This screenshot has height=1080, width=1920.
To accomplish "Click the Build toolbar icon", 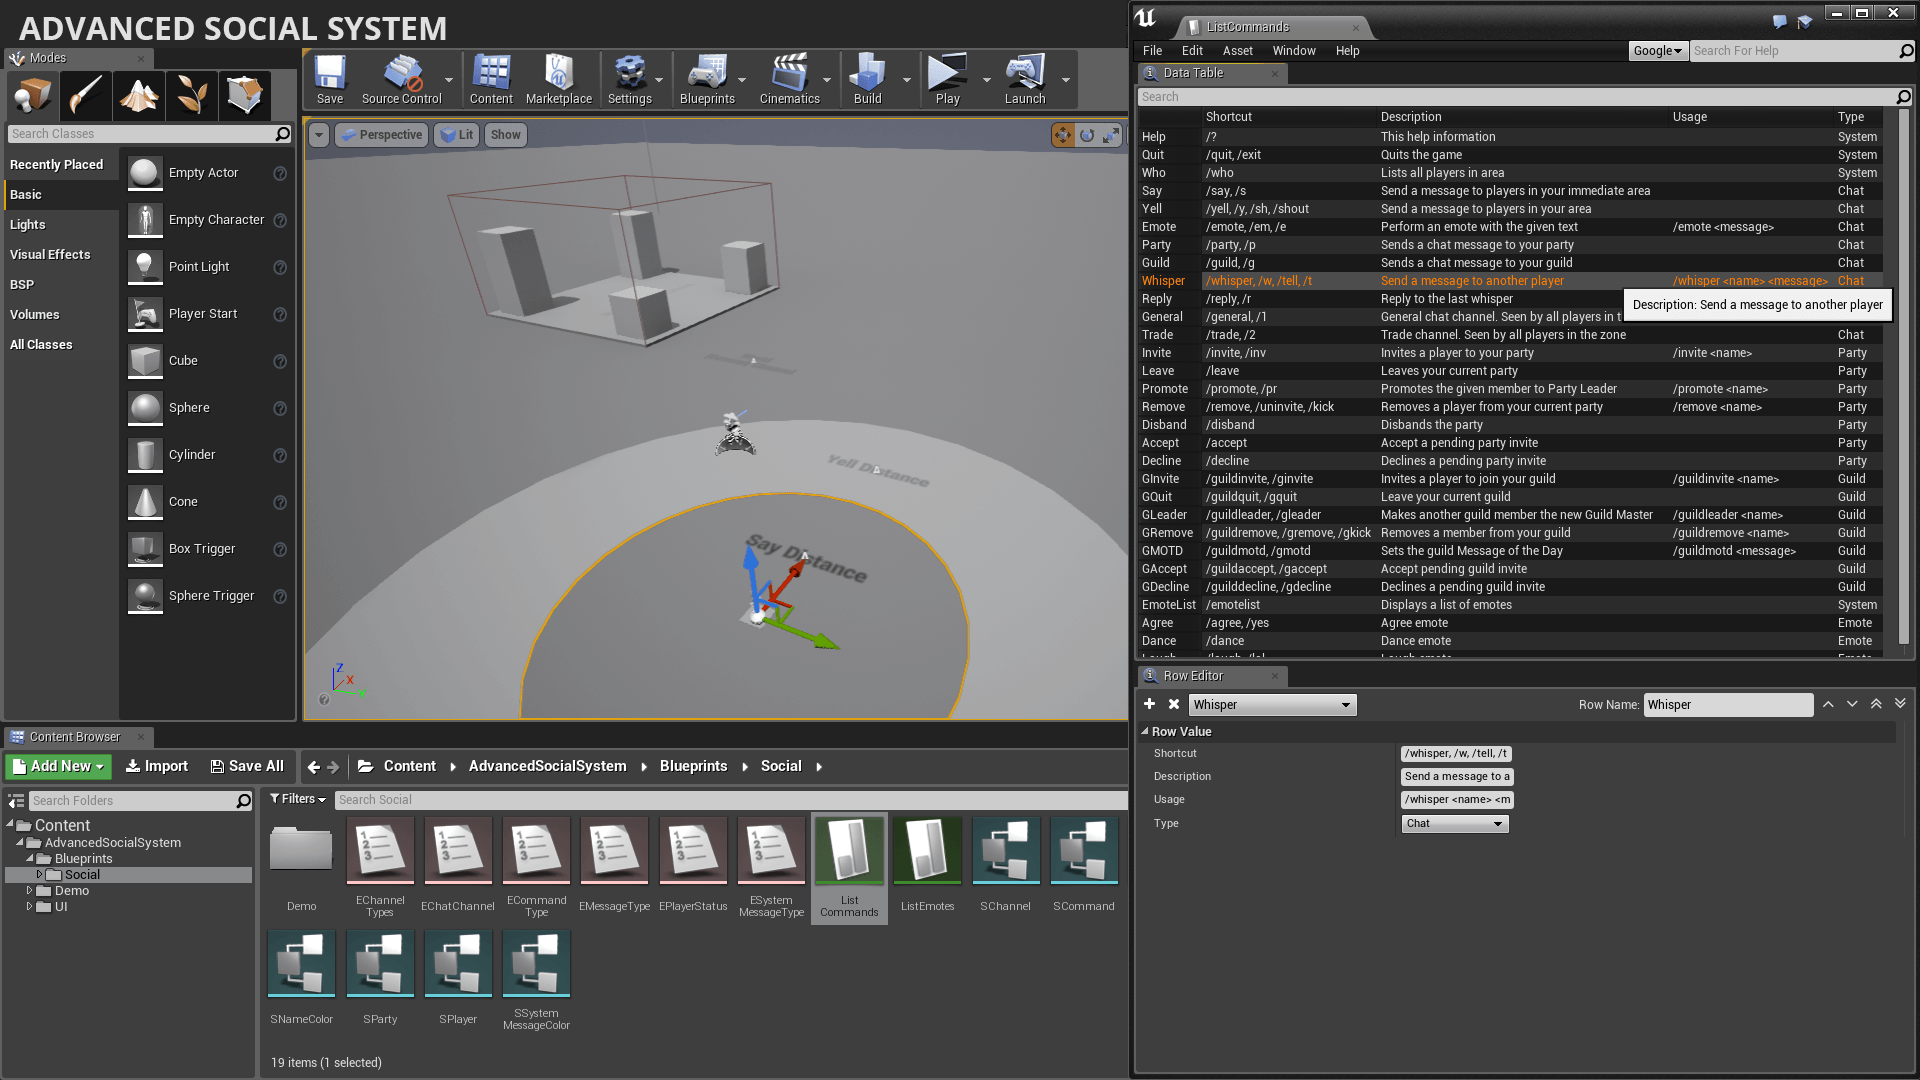I will [x=865, y=78].
